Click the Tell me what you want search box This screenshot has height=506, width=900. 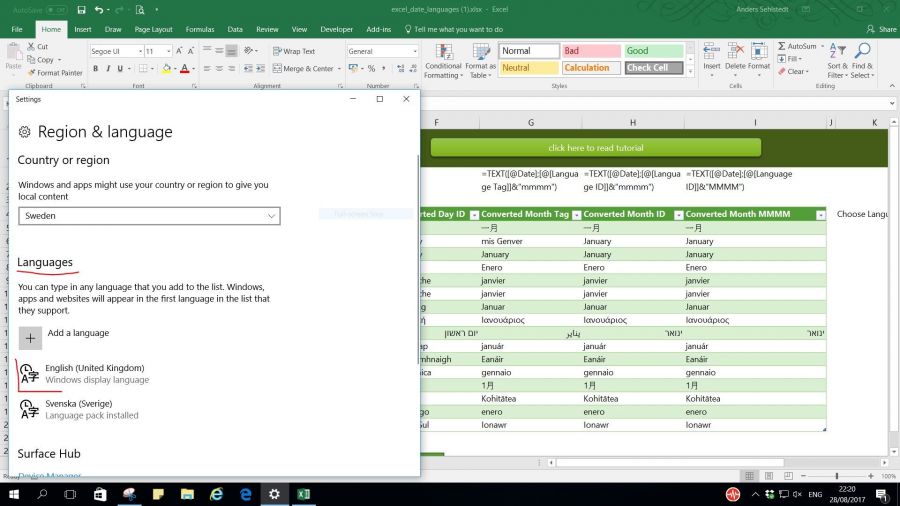[453, 29]
